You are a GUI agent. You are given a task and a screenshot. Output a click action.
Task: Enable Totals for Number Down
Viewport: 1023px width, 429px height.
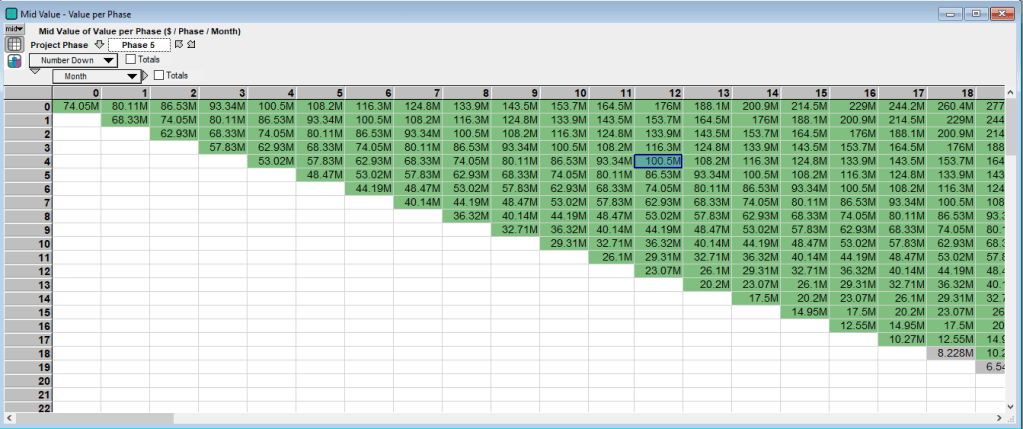(x=130, y=60)
